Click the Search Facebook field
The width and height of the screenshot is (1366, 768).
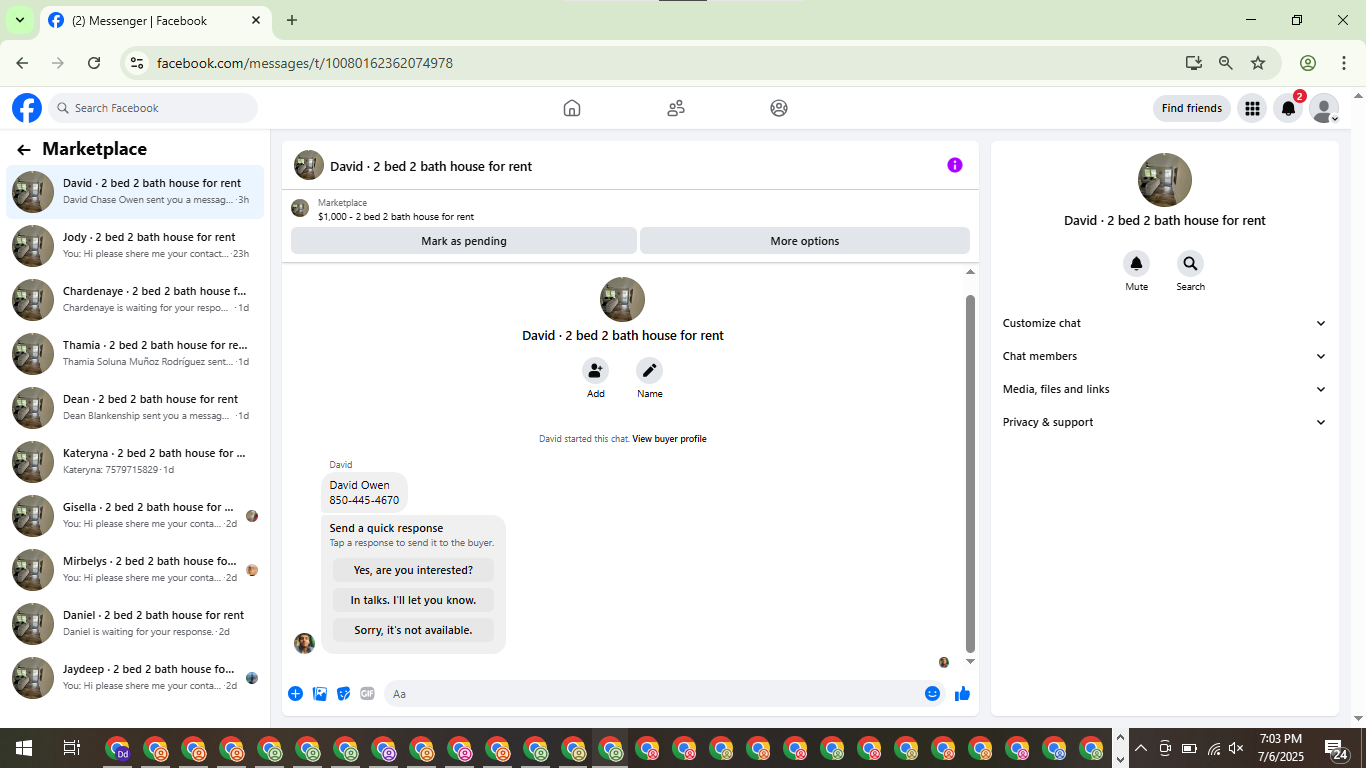(x=153, y=108)
